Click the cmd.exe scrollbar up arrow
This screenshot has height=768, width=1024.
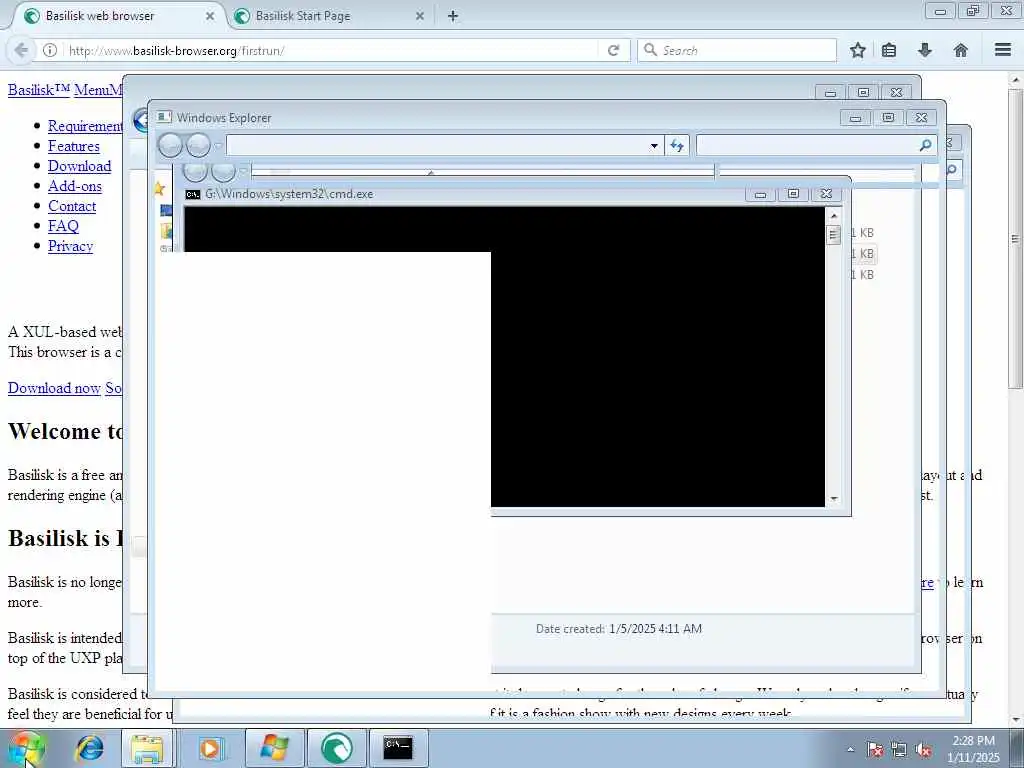click(x=833, y=216)
